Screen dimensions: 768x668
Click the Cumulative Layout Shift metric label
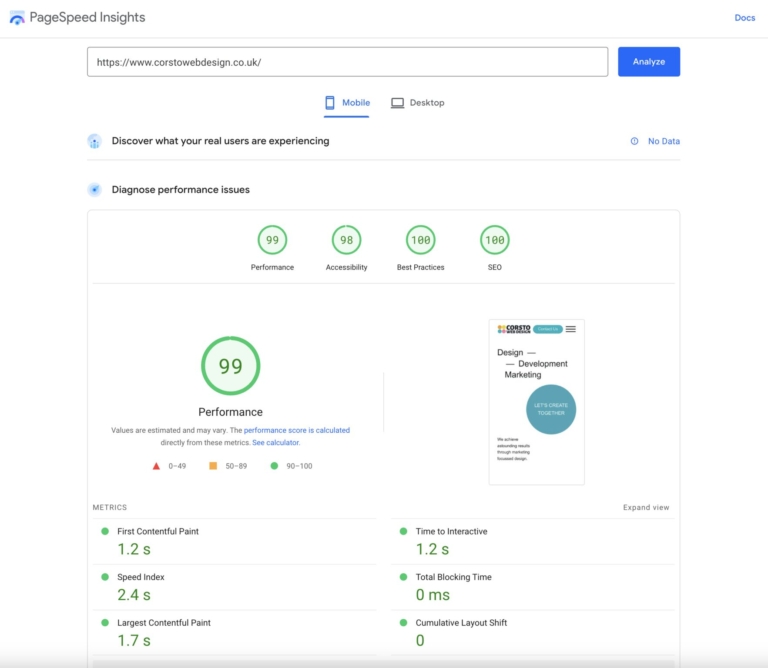pyautogui.click(x=461, y=622)
